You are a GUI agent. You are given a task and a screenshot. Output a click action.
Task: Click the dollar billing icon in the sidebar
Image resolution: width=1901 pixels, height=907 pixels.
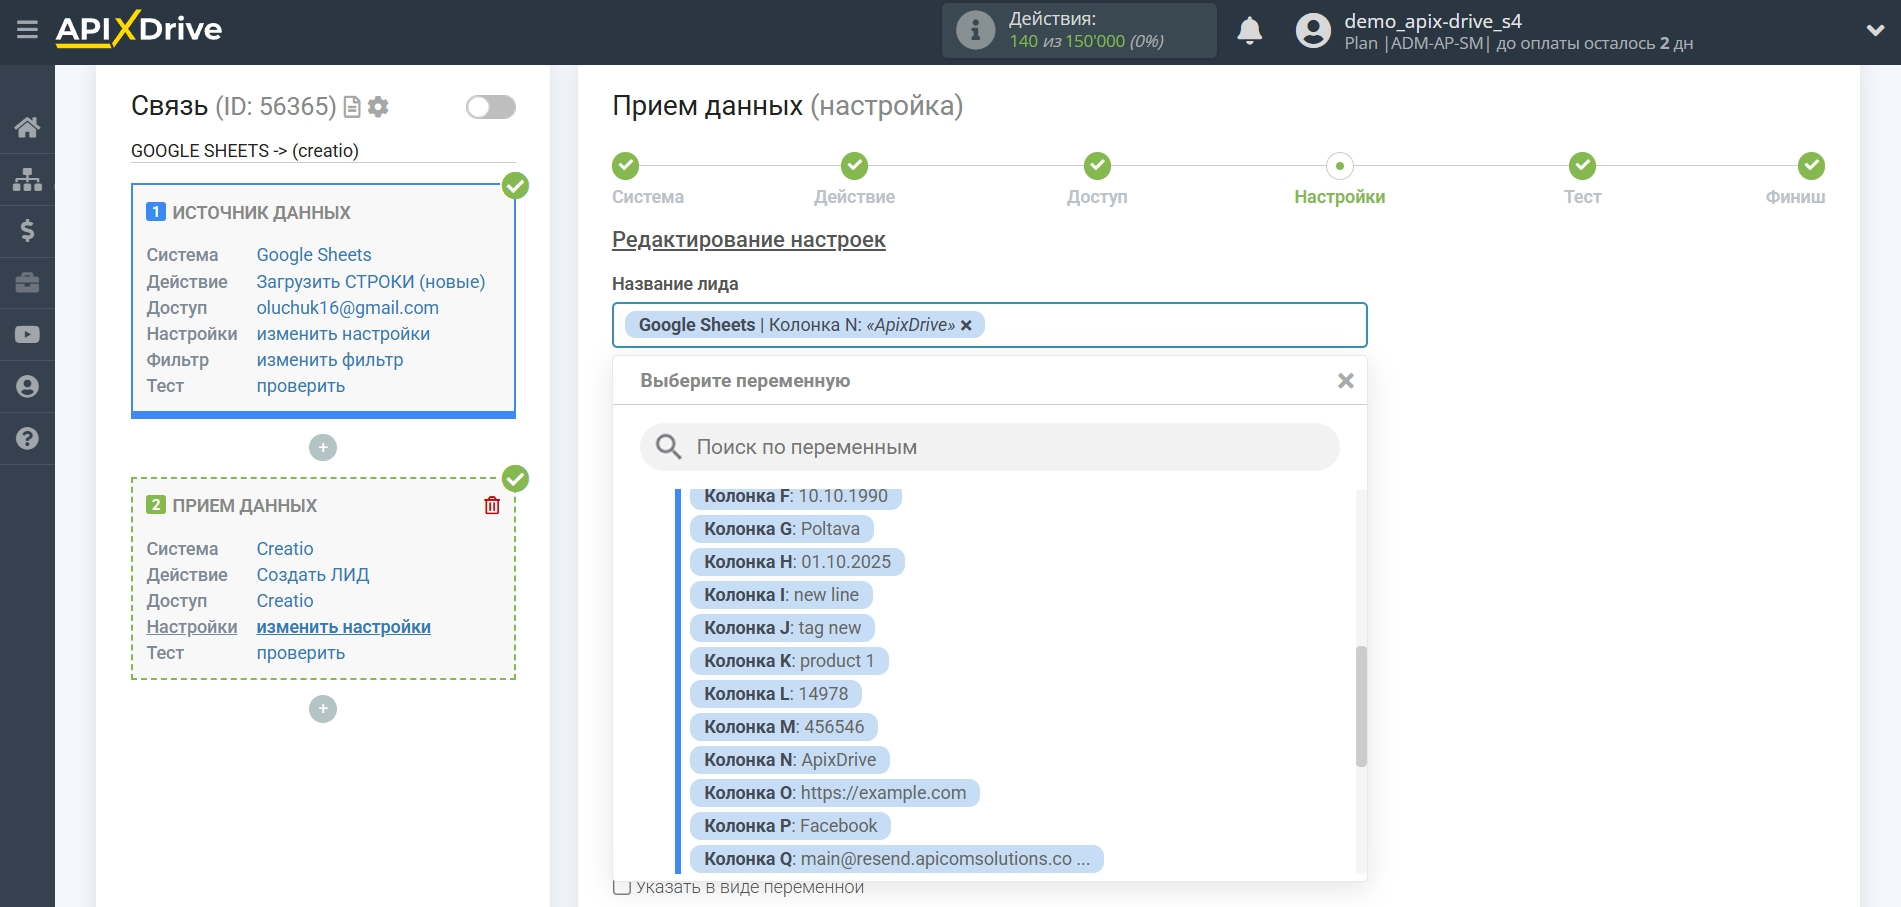(x=27, y=231)
